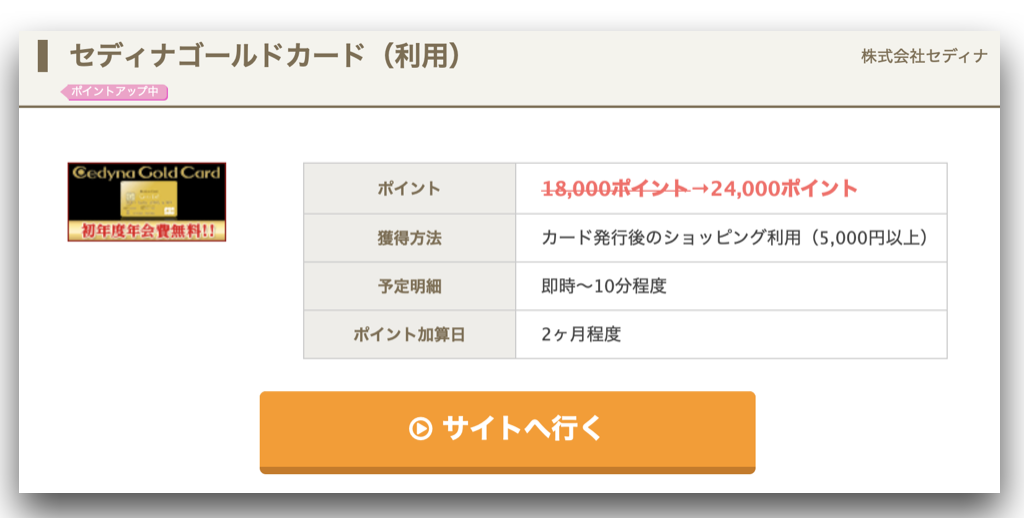Click the orange サイトへ行く button
This screenshot has width=1024, height=518.
[507, 432]
